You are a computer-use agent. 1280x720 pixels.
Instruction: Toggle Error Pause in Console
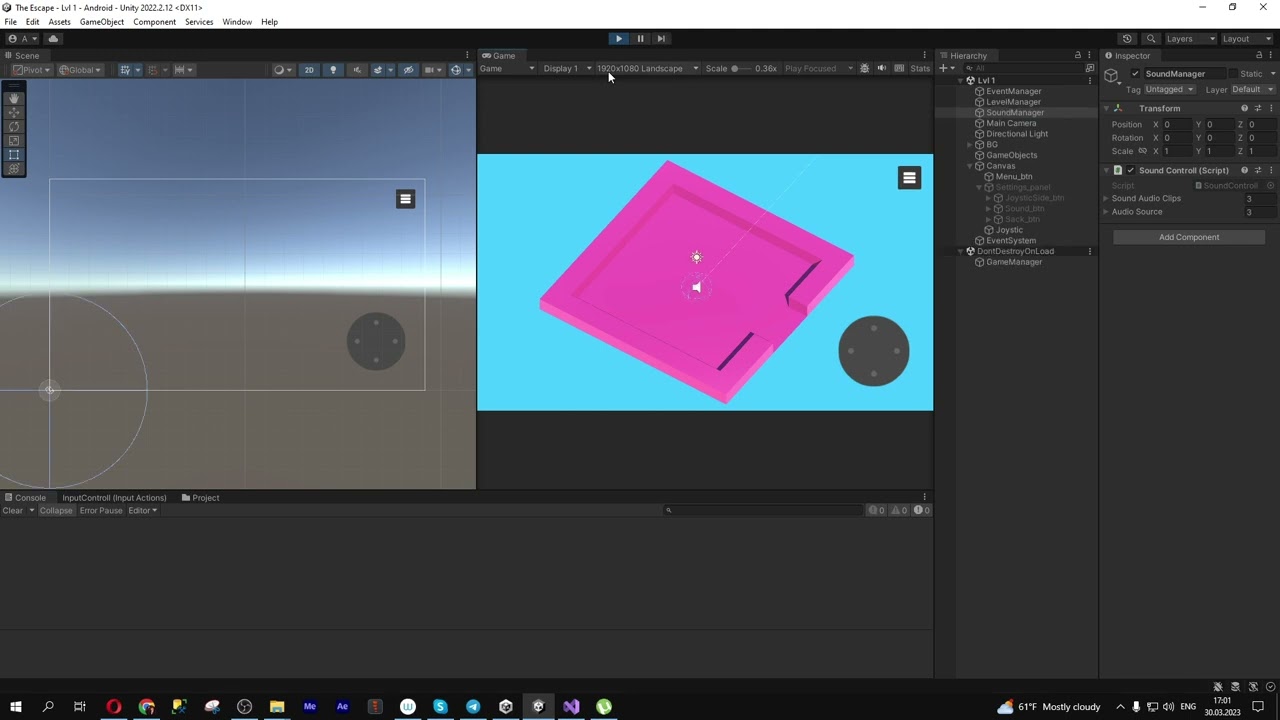point(101,511)
